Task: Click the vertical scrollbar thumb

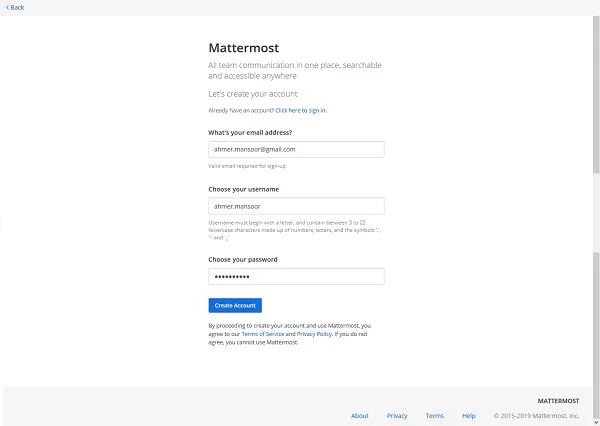Action: [596, 94]
